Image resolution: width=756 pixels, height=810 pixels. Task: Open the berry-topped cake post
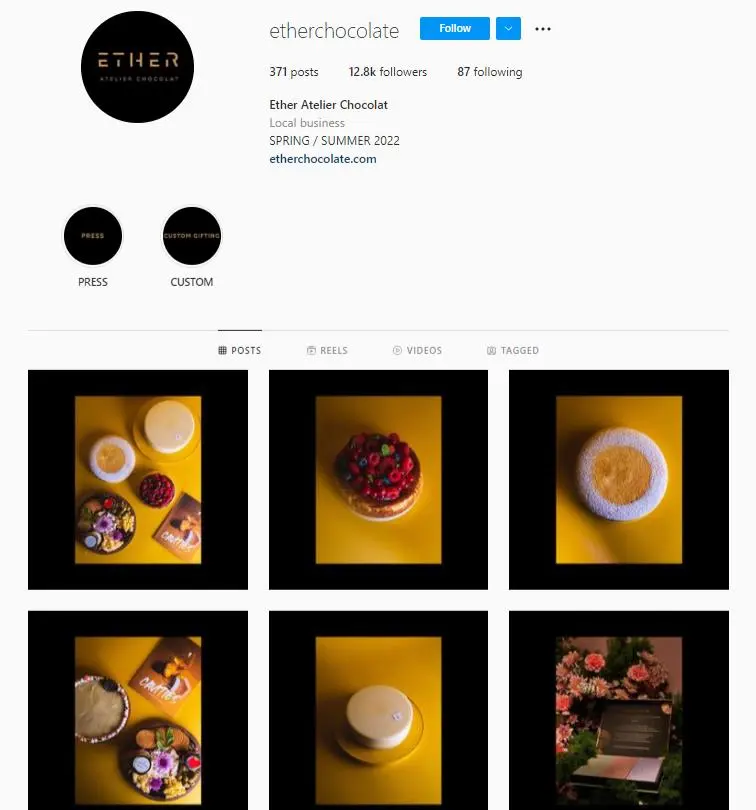click(x=378, y=480)
